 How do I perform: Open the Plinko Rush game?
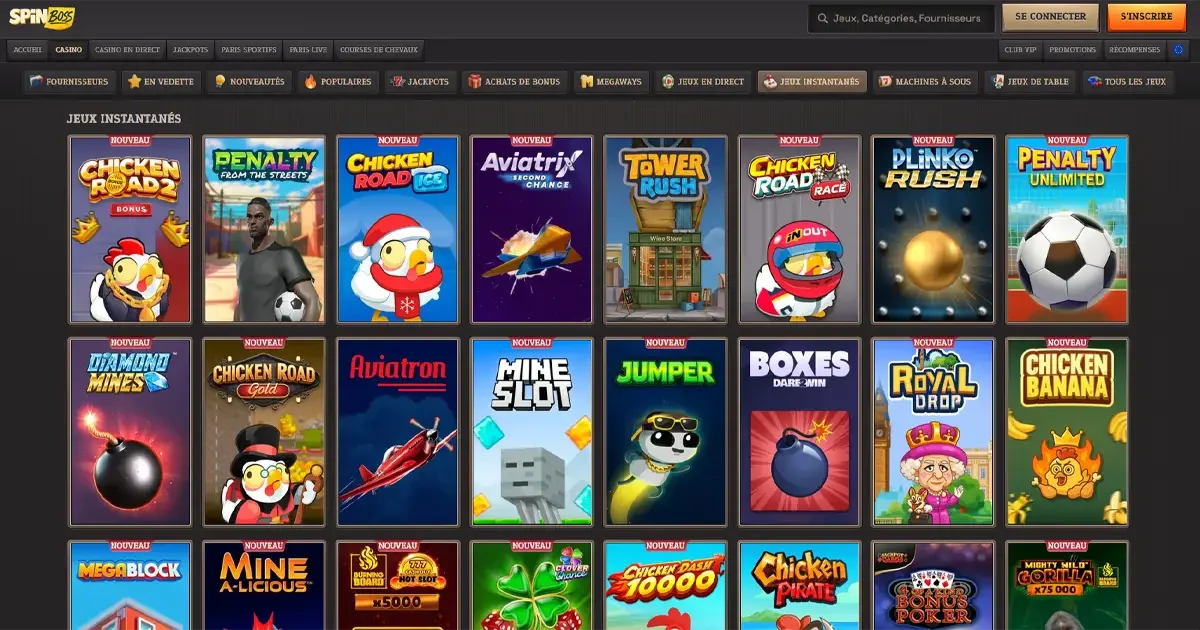[934, 230]
